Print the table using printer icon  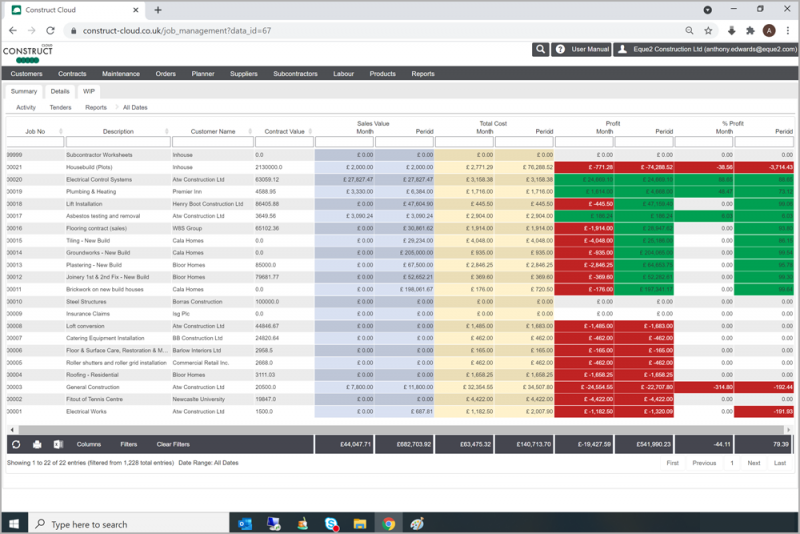pos(37,444)
